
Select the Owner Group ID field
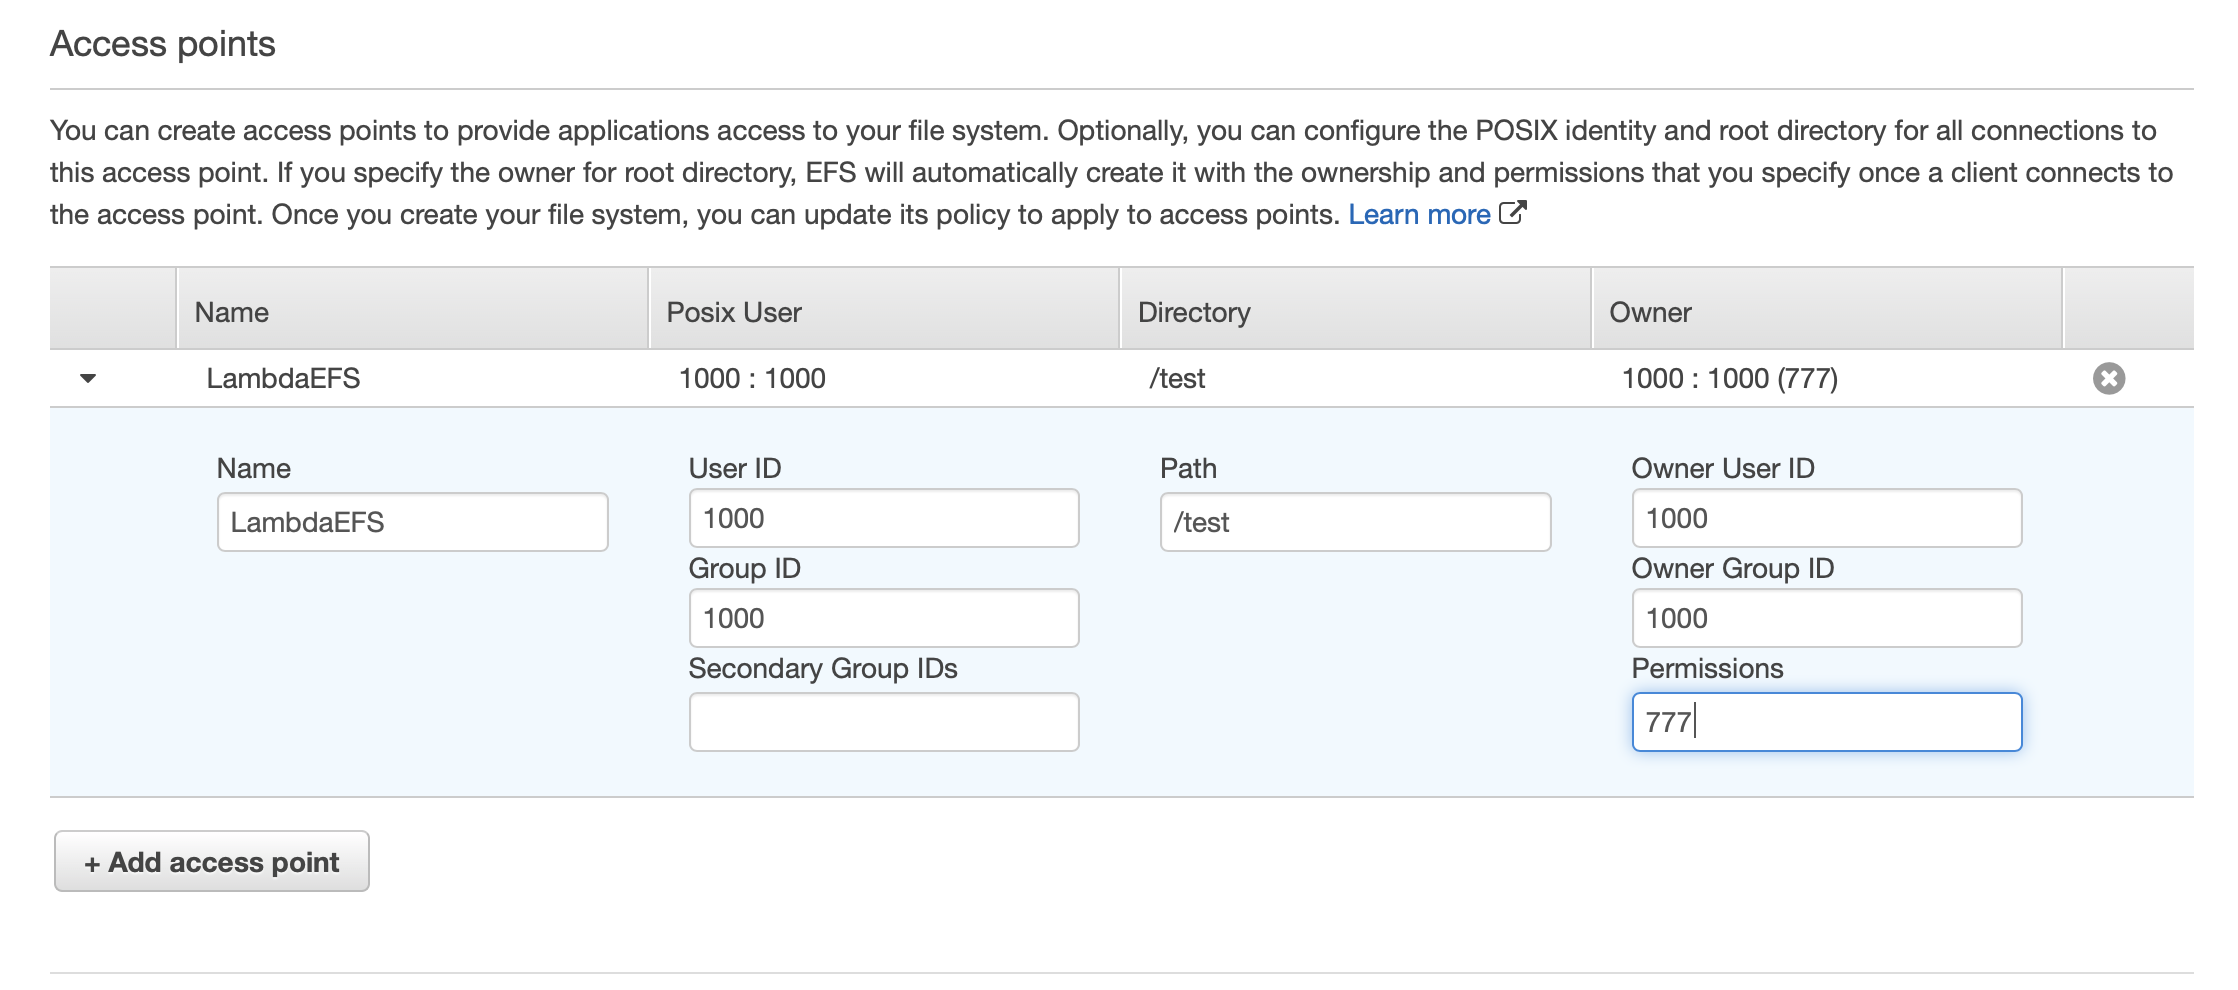[x=1826, y=618]
